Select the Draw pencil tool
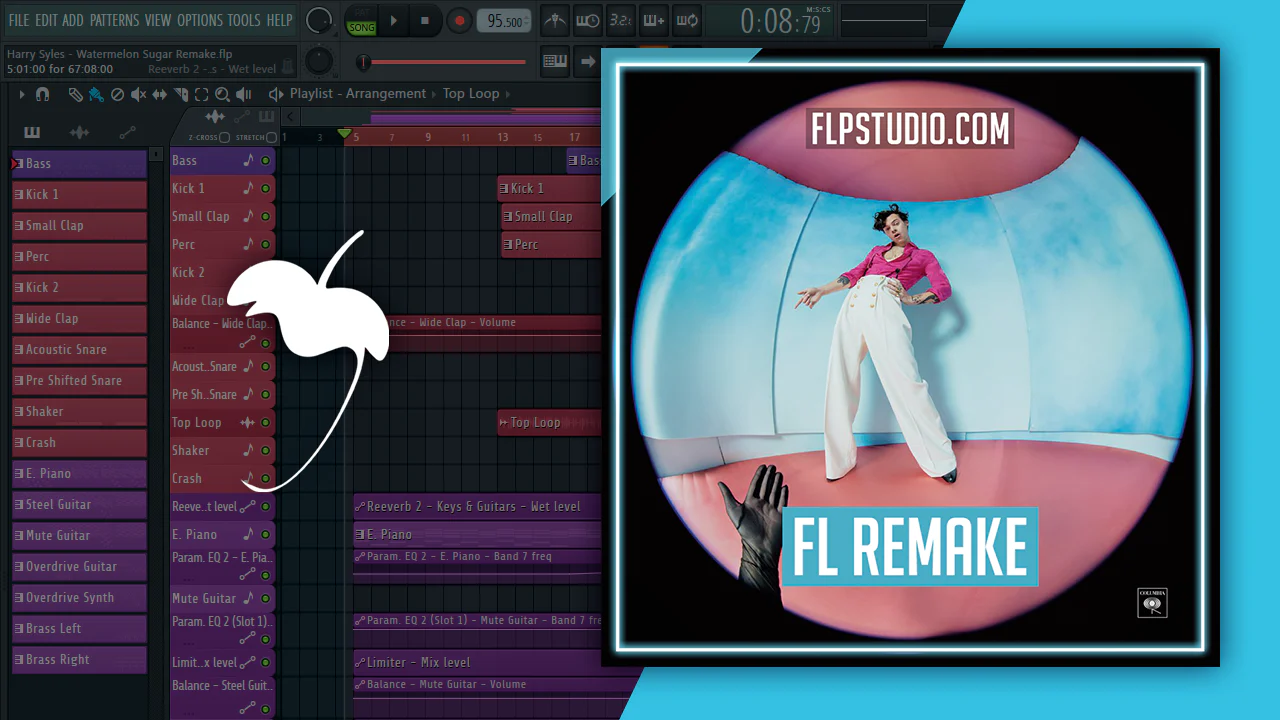The height and width of the screenshot is (720, 1280). click(75, 94)
